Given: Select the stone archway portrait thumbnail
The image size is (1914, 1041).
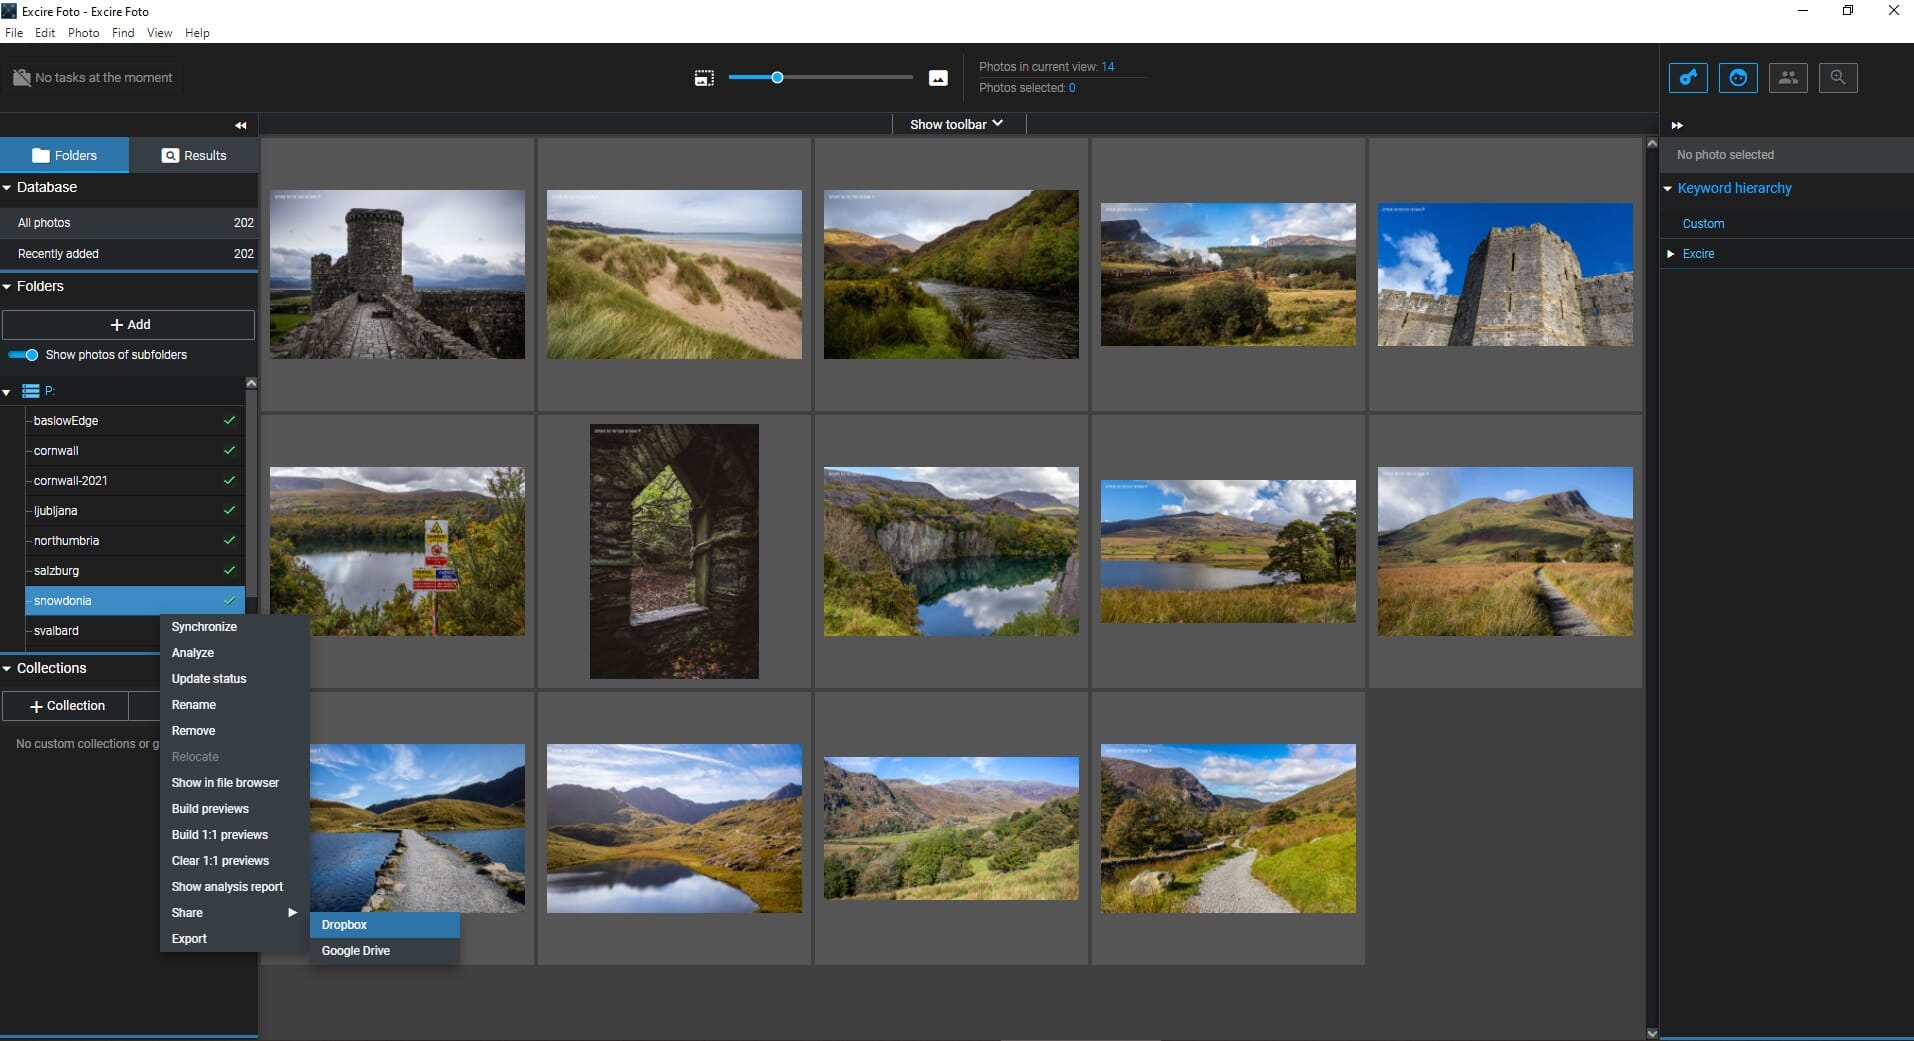Looking at the screenshot, I should click(674, 551).
